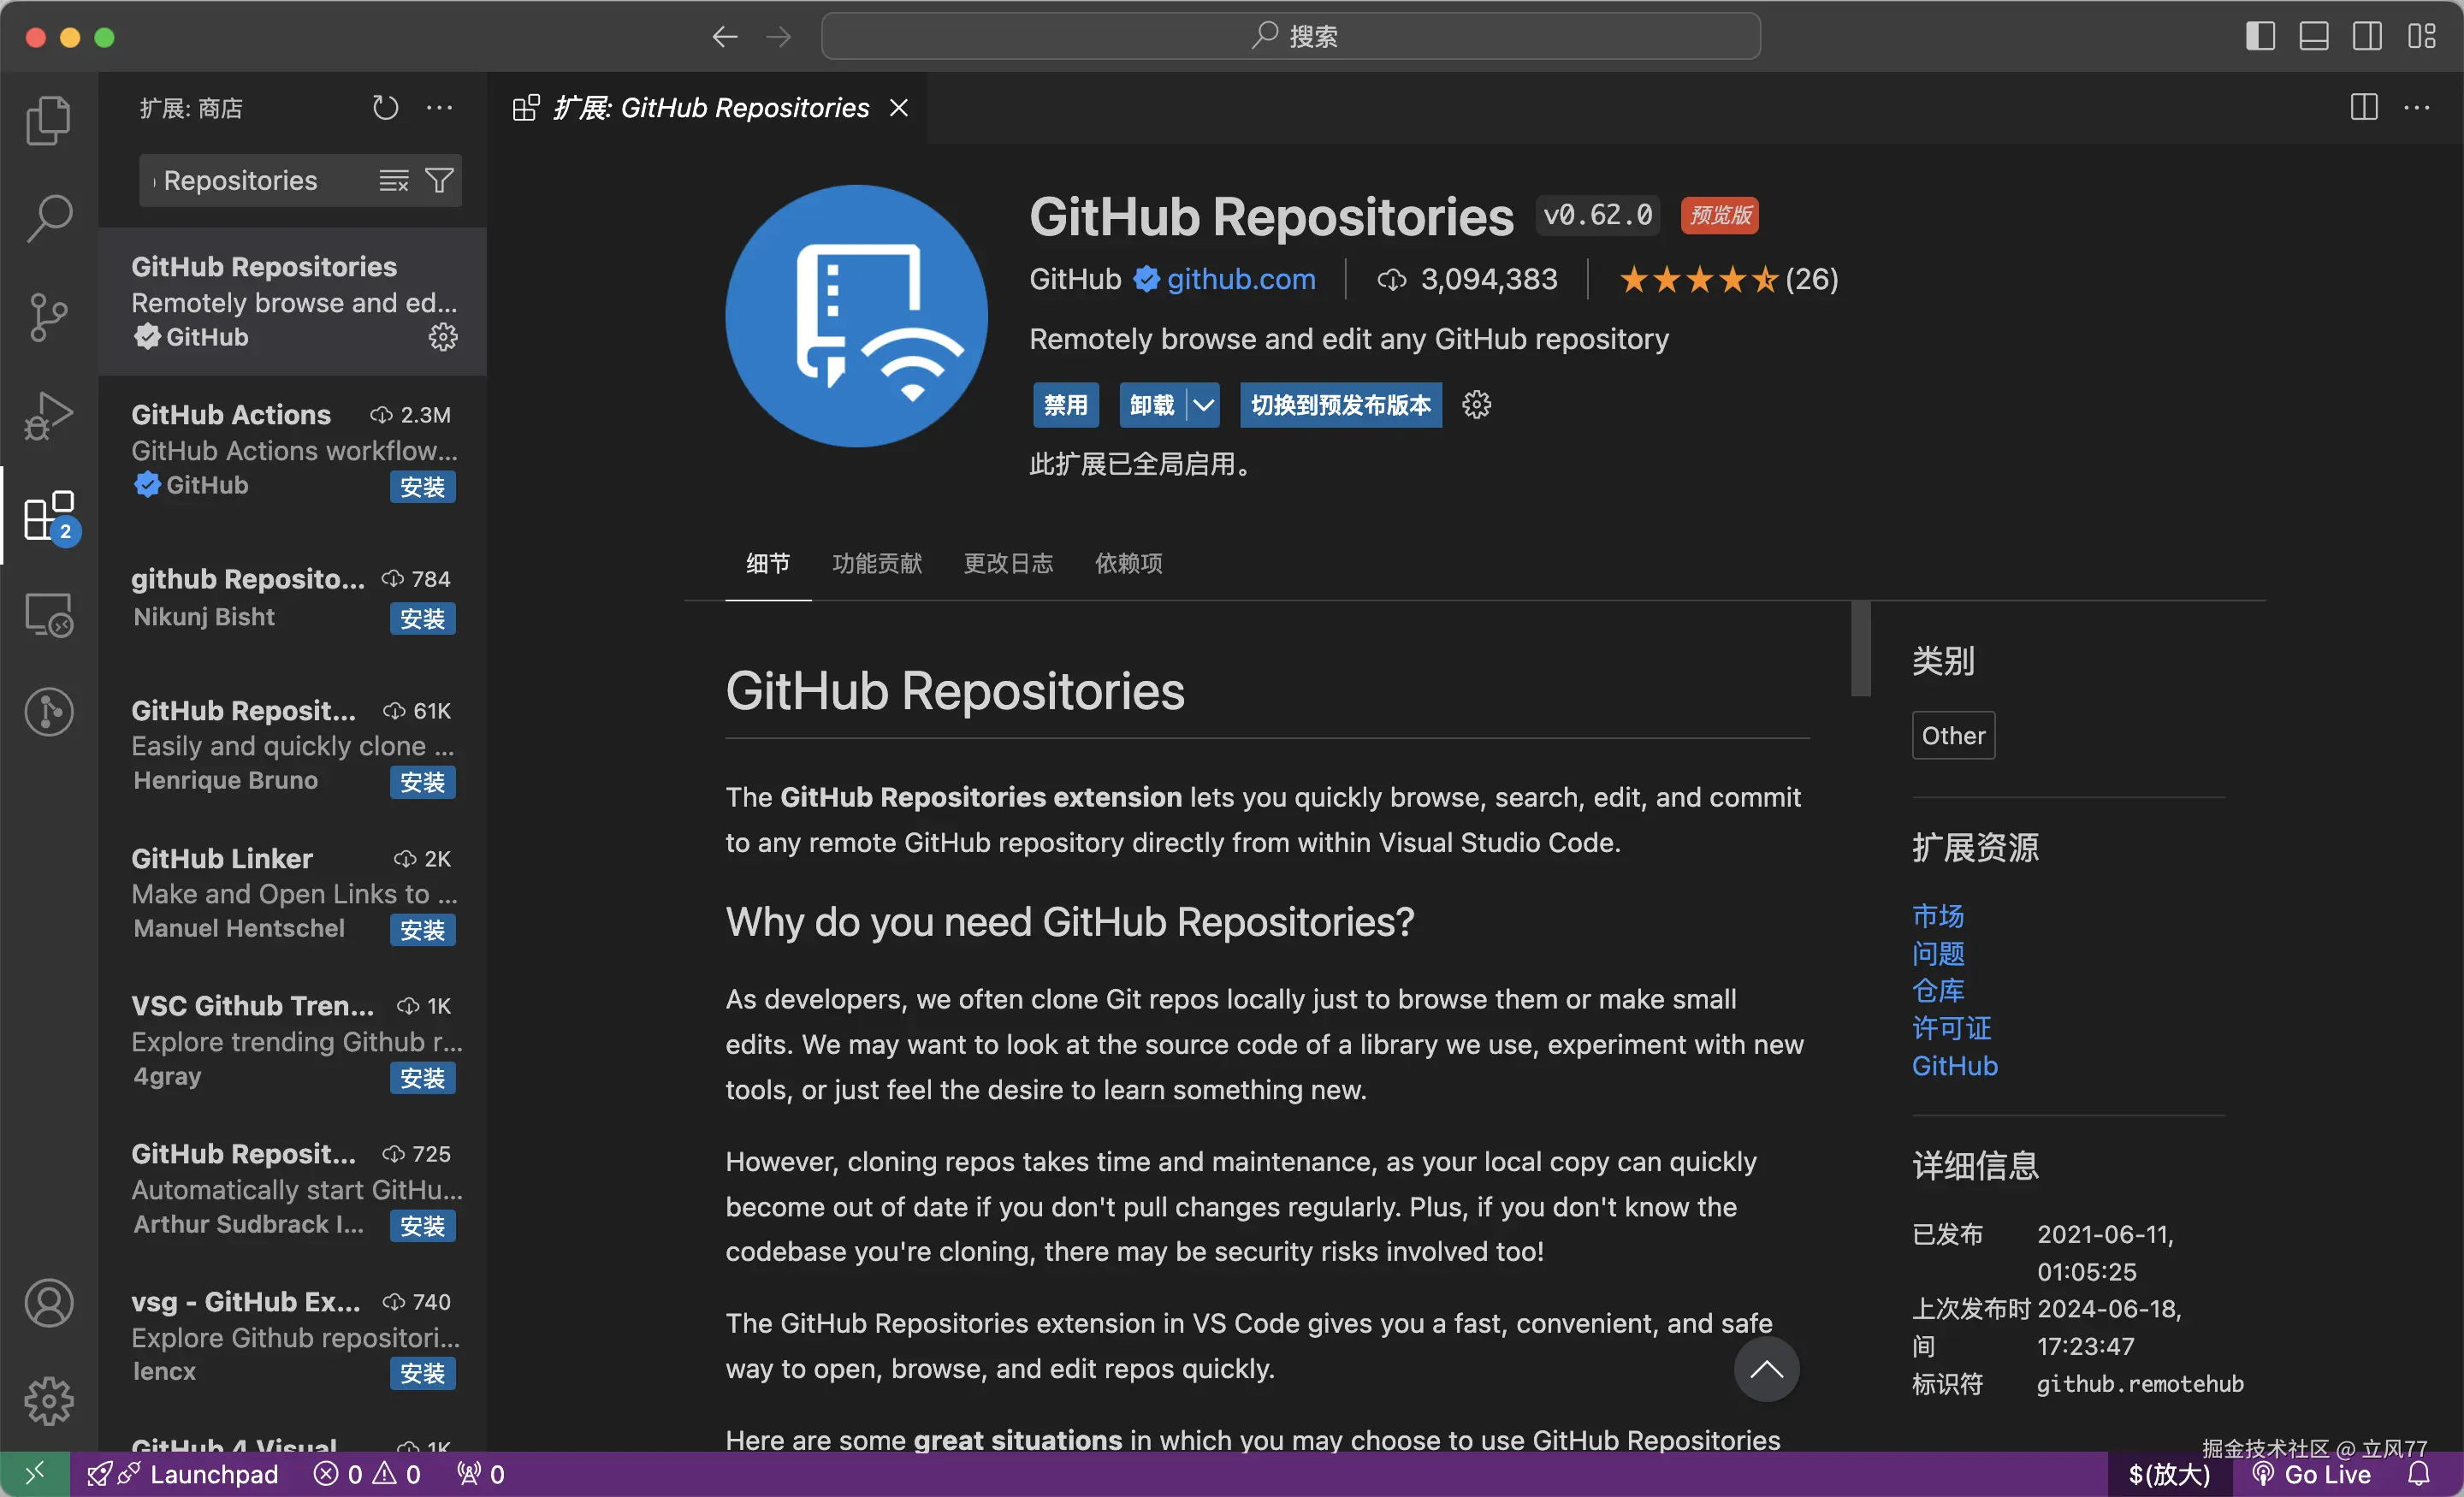Open the GitHub resource link
Image resolution: width=2464 pixels, height=1497 pixels.
click(x=1954, y=1065)
